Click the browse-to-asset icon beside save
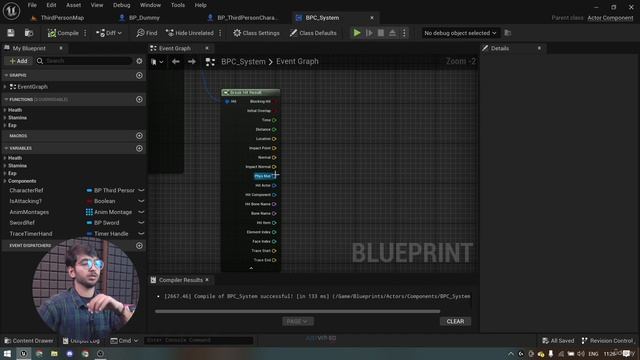Screen dimensions: 640x360 click(29, 33)
